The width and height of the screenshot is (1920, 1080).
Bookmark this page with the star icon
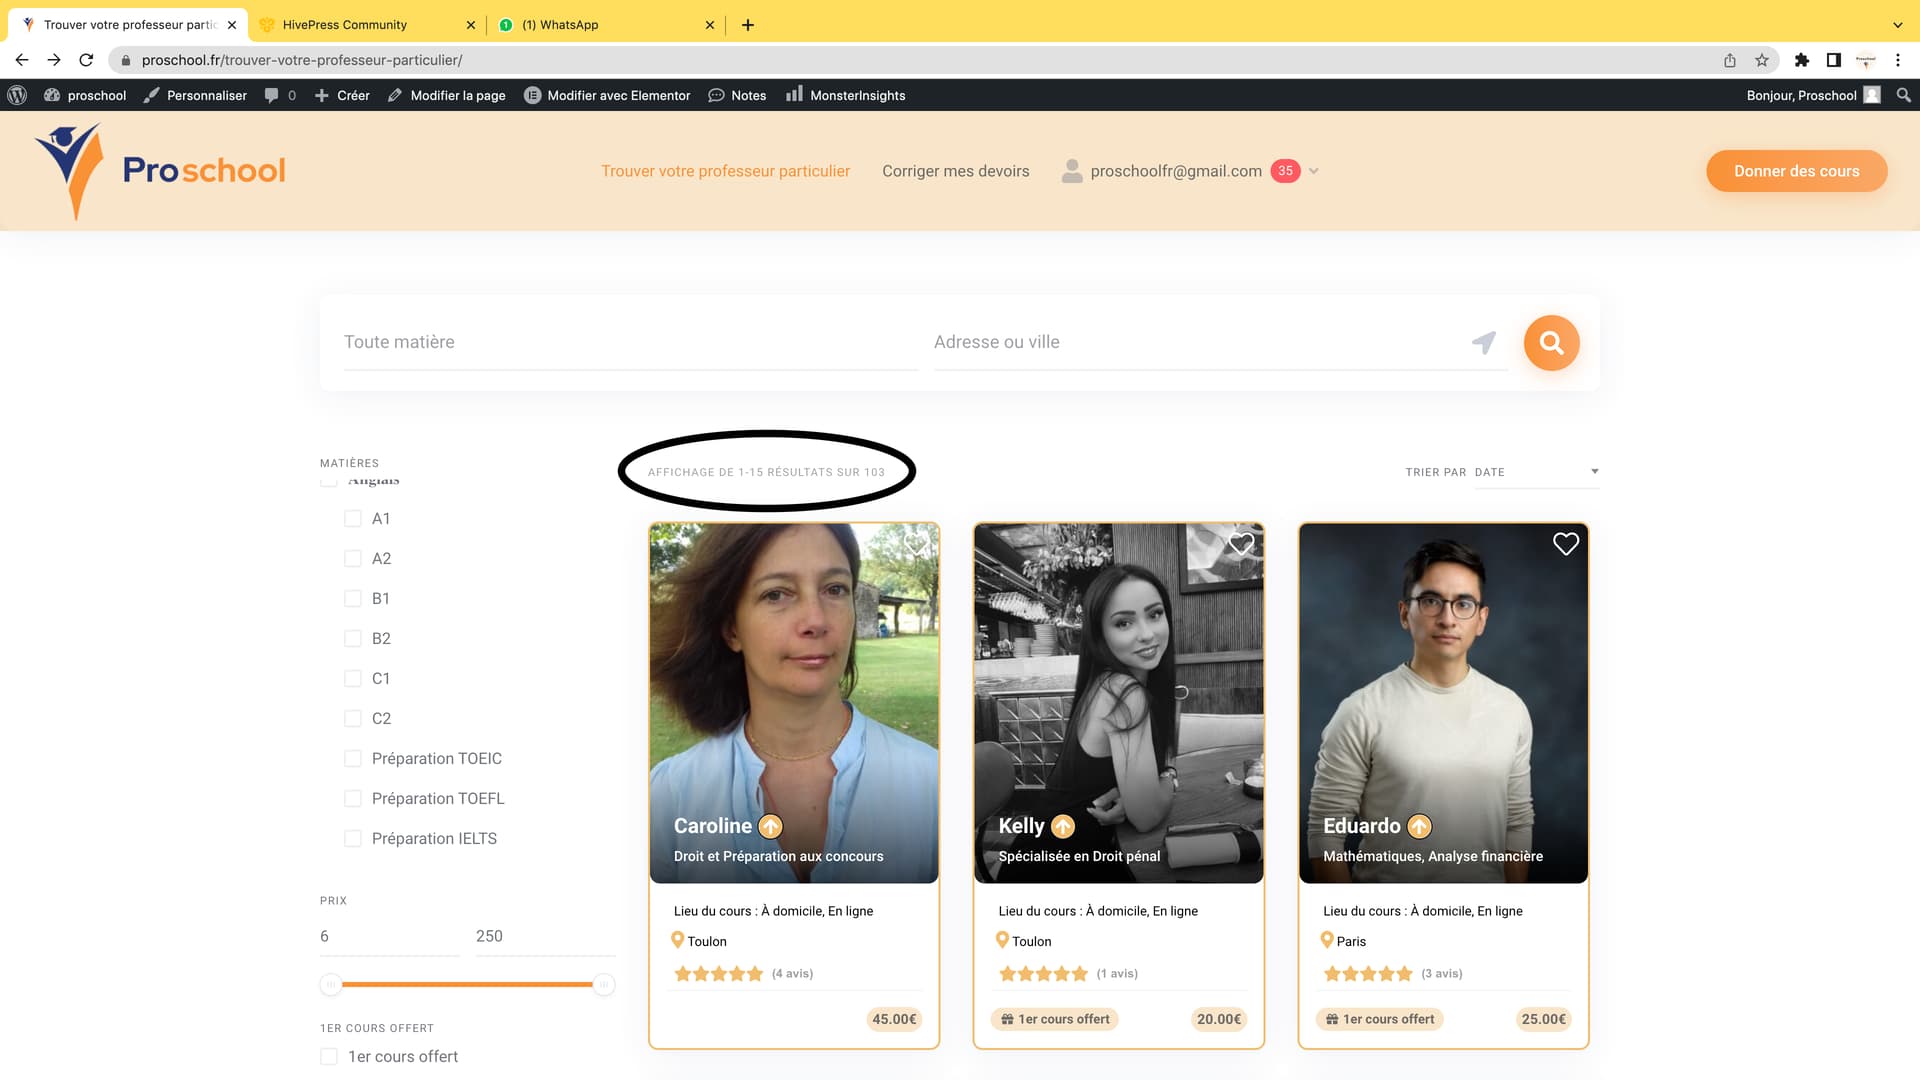[1762, 60]
